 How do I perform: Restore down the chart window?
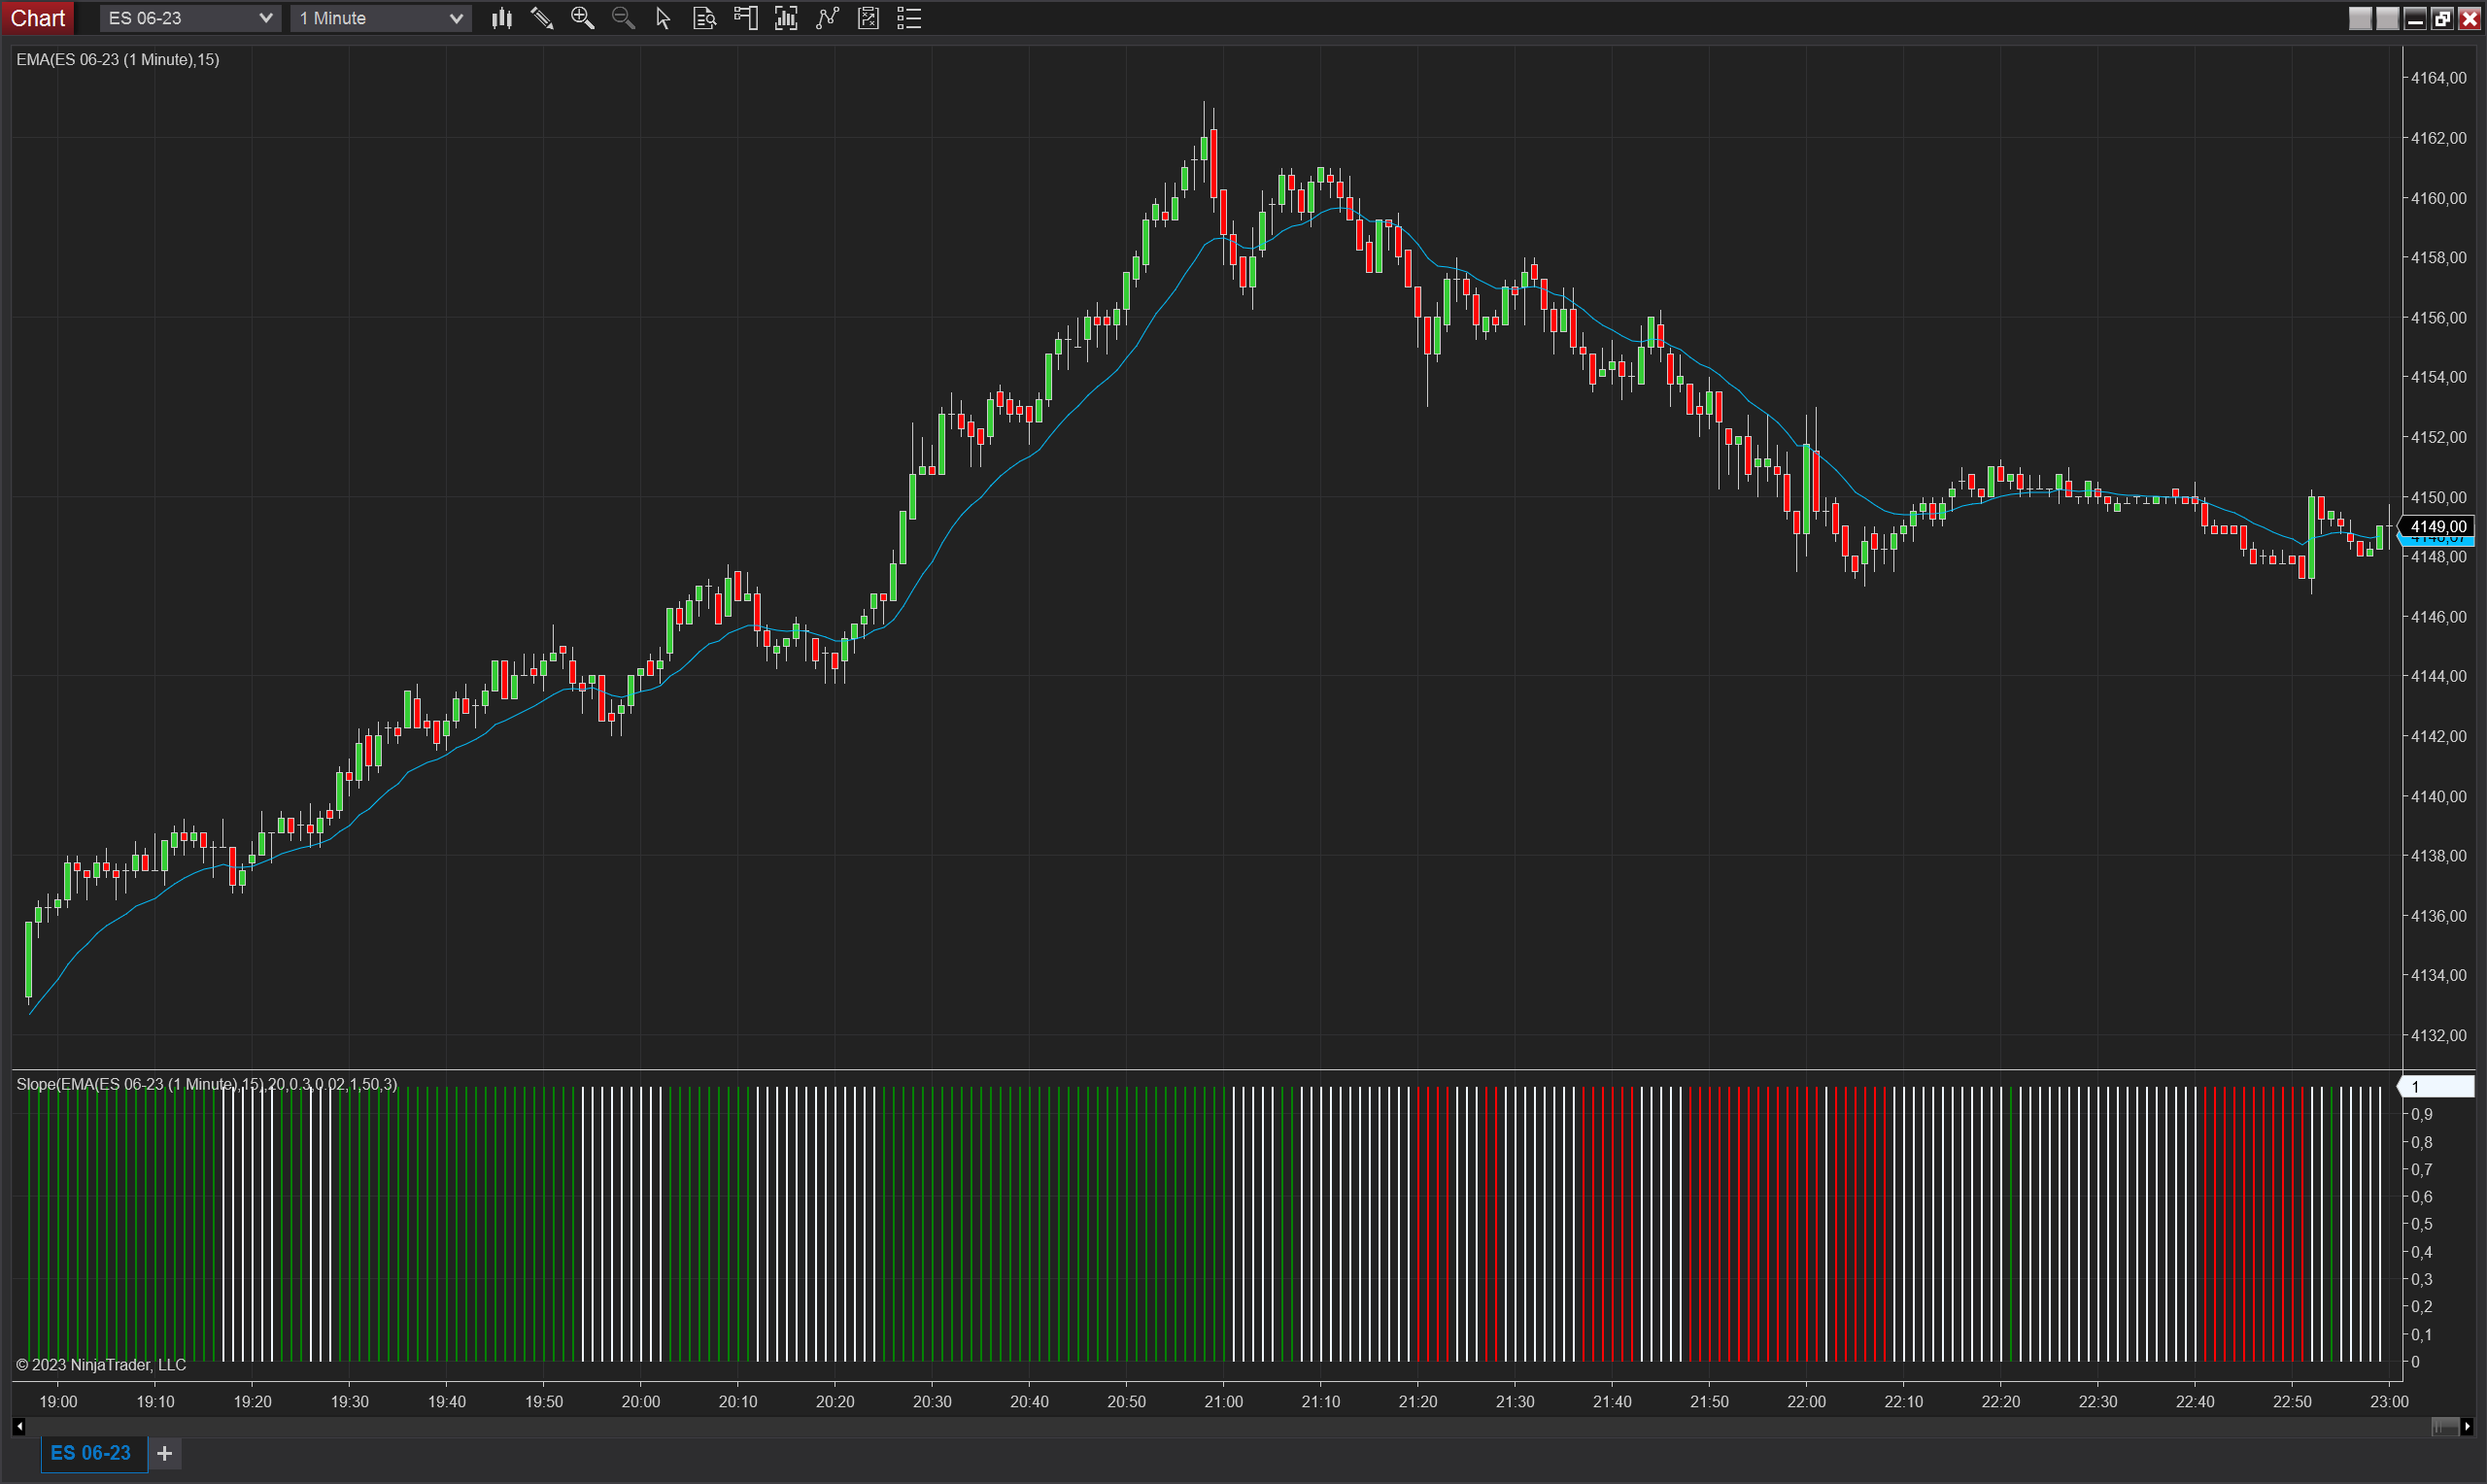pyautogui.click(x=2442, y=18)
